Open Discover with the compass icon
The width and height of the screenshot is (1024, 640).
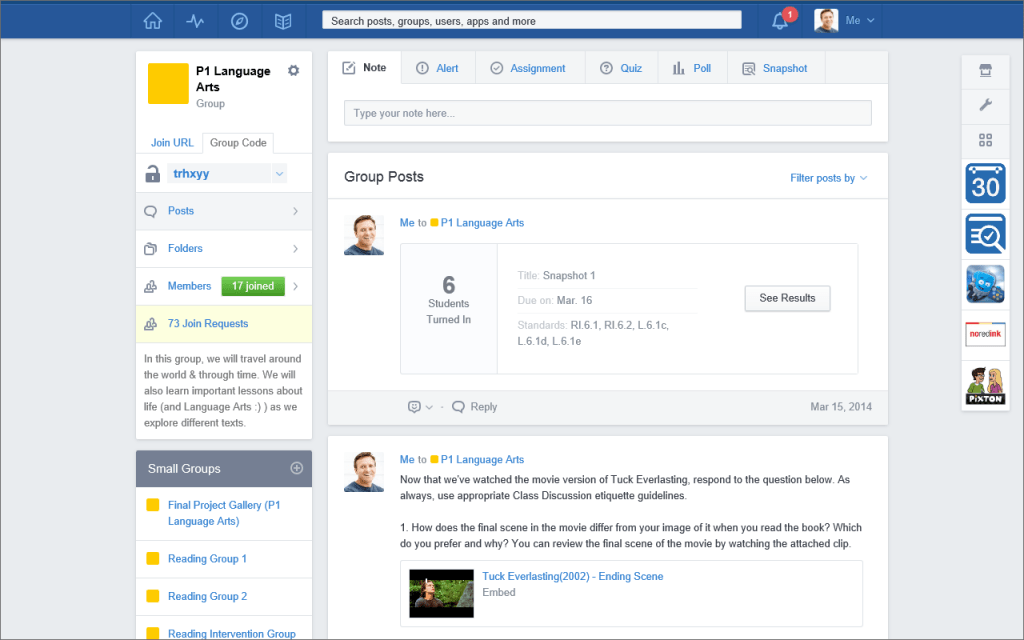point(238,20)
